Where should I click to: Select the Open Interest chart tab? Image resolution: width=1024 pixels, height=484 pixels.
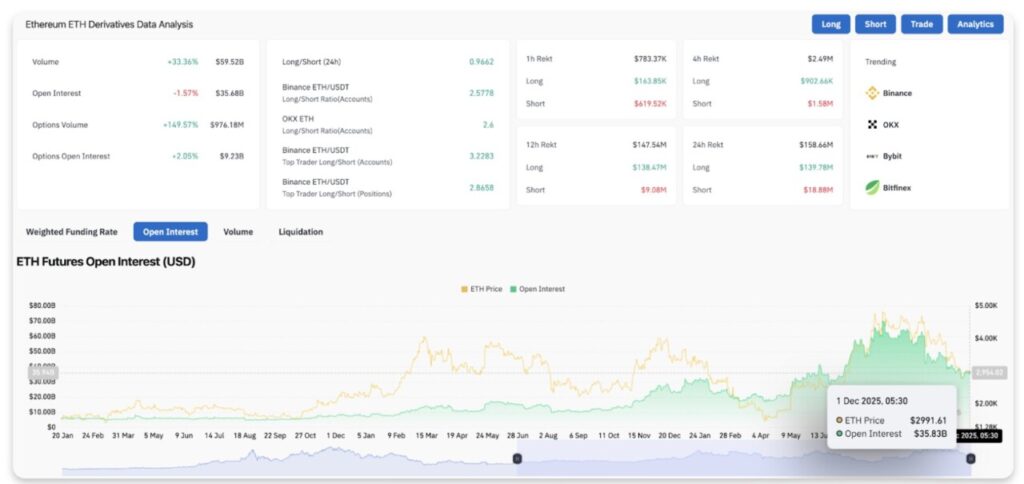click(170, 232)
